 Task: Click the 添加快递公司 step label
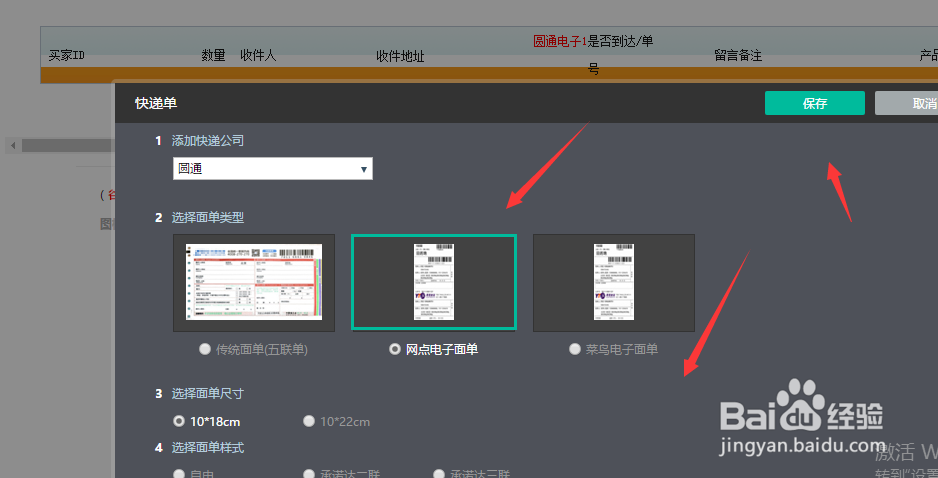[x=208, y=141]
